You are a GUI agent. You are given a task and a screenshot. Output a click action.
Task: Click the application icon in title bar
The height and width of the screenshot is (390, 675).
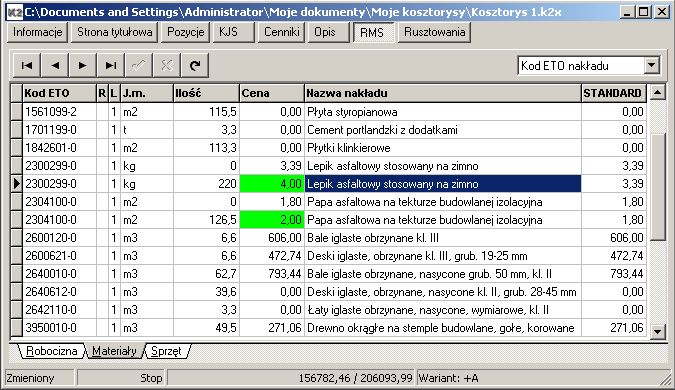click(15, 12)
